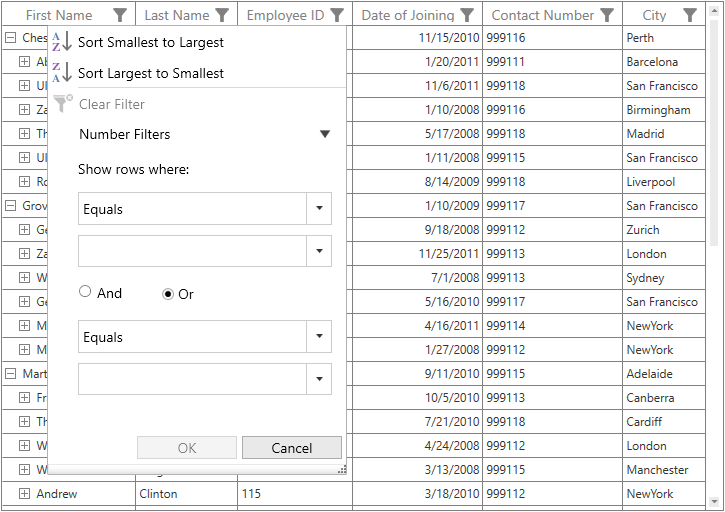Viewport: 725px width, 512px height.
Task: Expand the row with Madrid city
Action: click(25, 134)
